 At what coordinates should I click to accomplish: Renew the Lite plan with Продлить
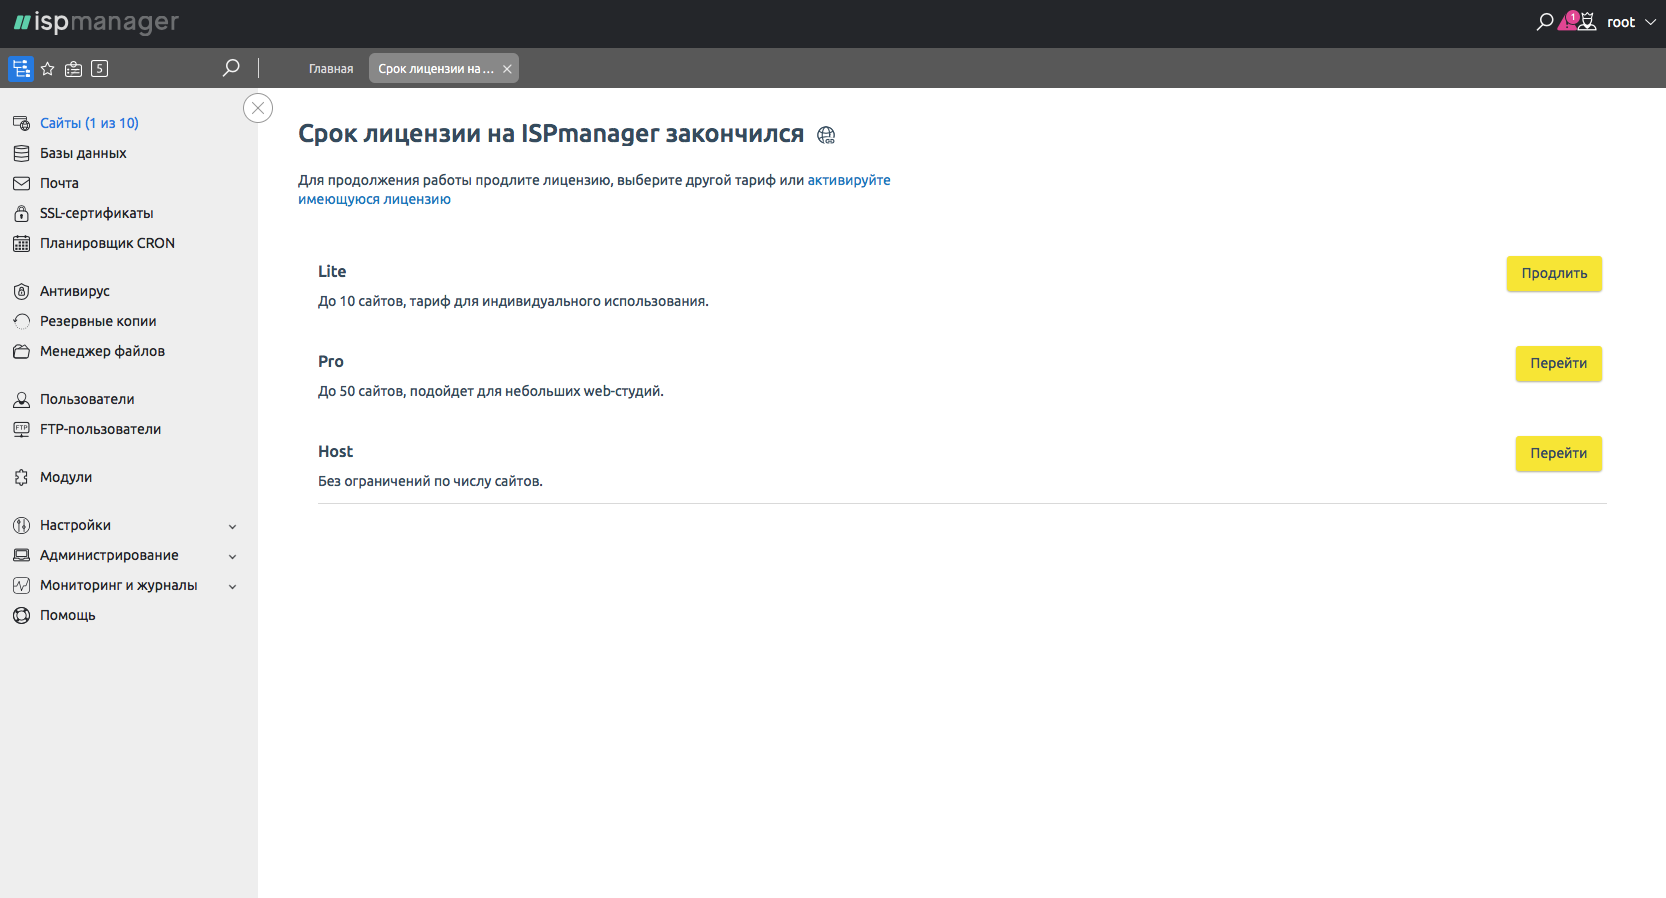pyautogui.click(x=1554, y=274)
